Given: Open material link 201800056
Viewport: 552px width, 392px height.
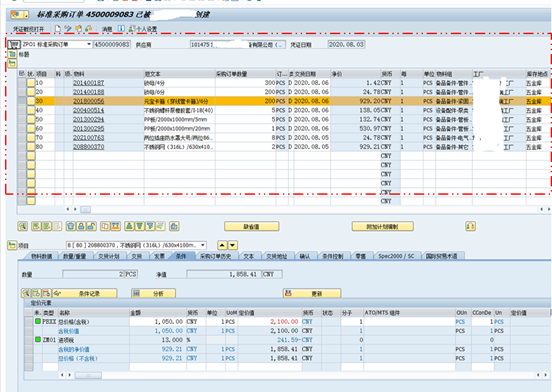Looking at the screenshot, I should pos(88,101).
